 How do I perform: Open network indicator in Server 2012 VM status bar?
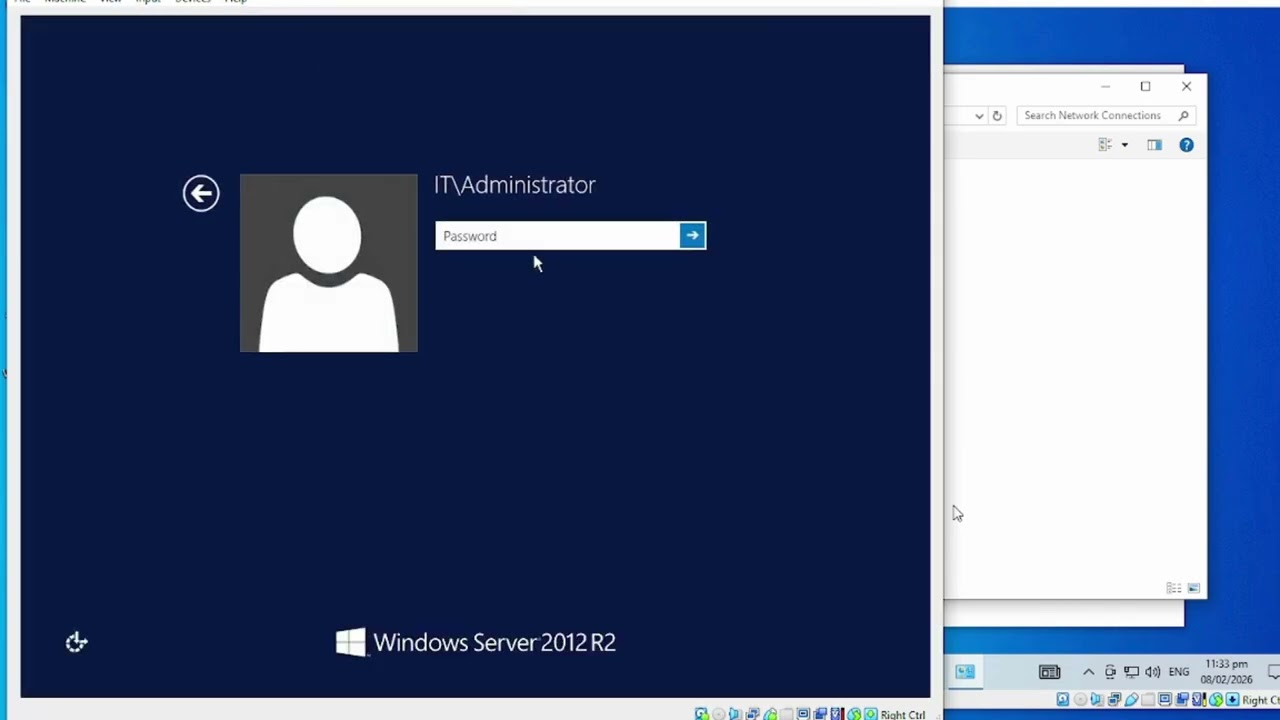coord(752,714)
